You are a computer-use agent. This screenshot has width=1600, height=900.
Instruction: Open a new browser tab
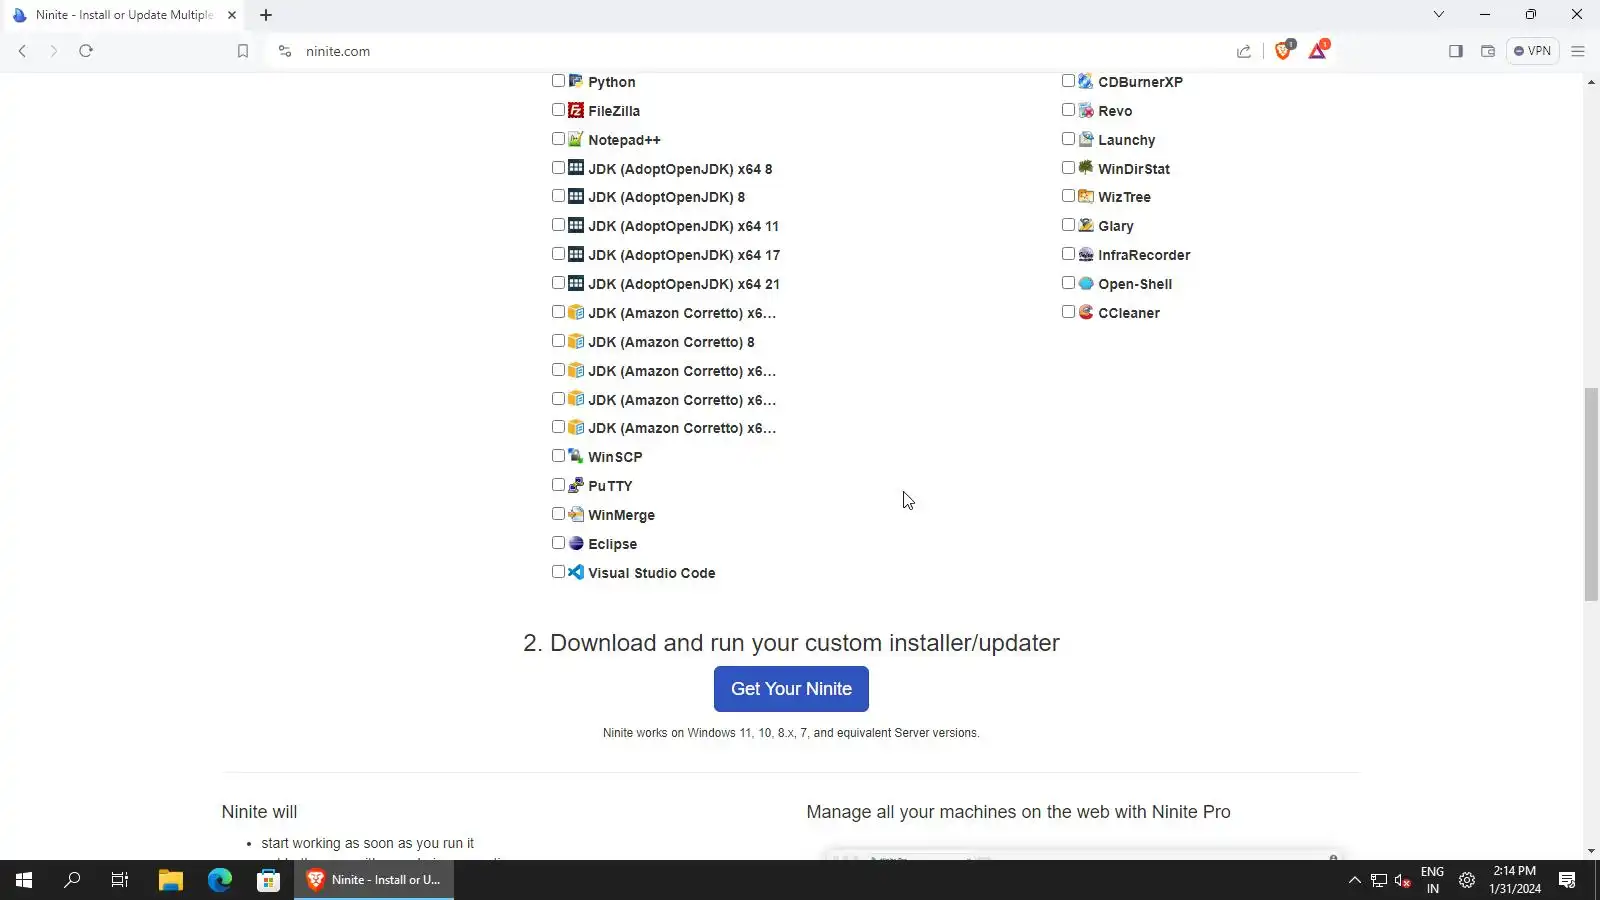[x=266, y=15]
